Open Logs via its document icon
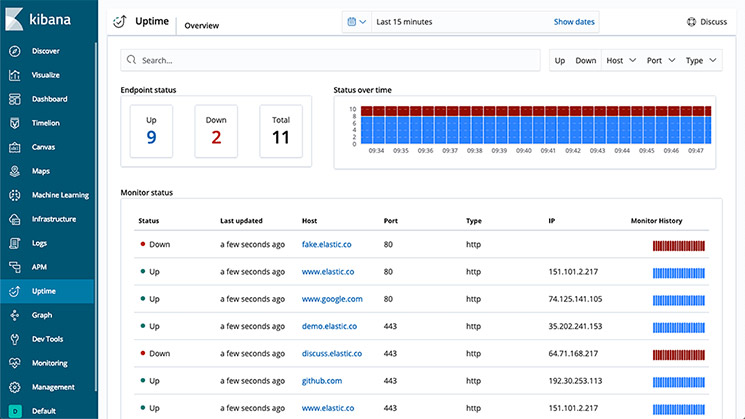 pyautogui.click(x=15, y=243)
